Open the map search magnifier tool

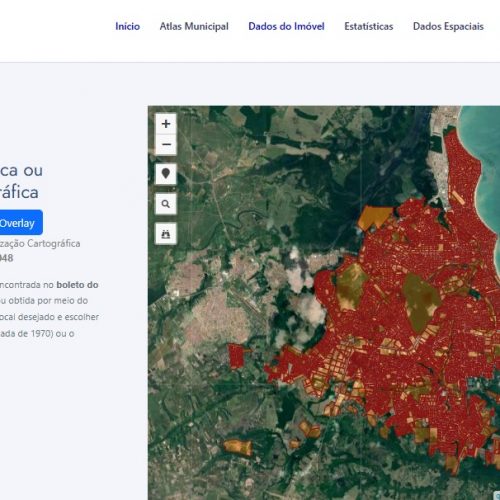click(x=166, y=204)
